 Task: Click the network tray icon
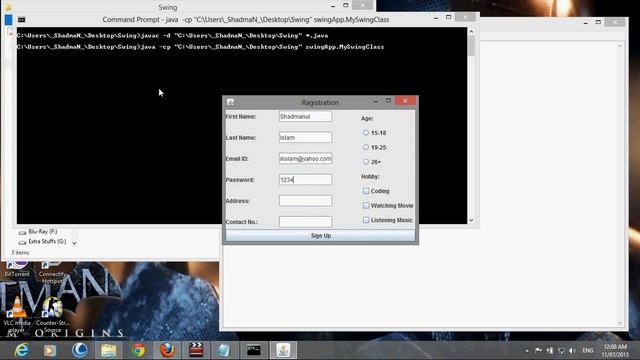(x=561, y=351)
